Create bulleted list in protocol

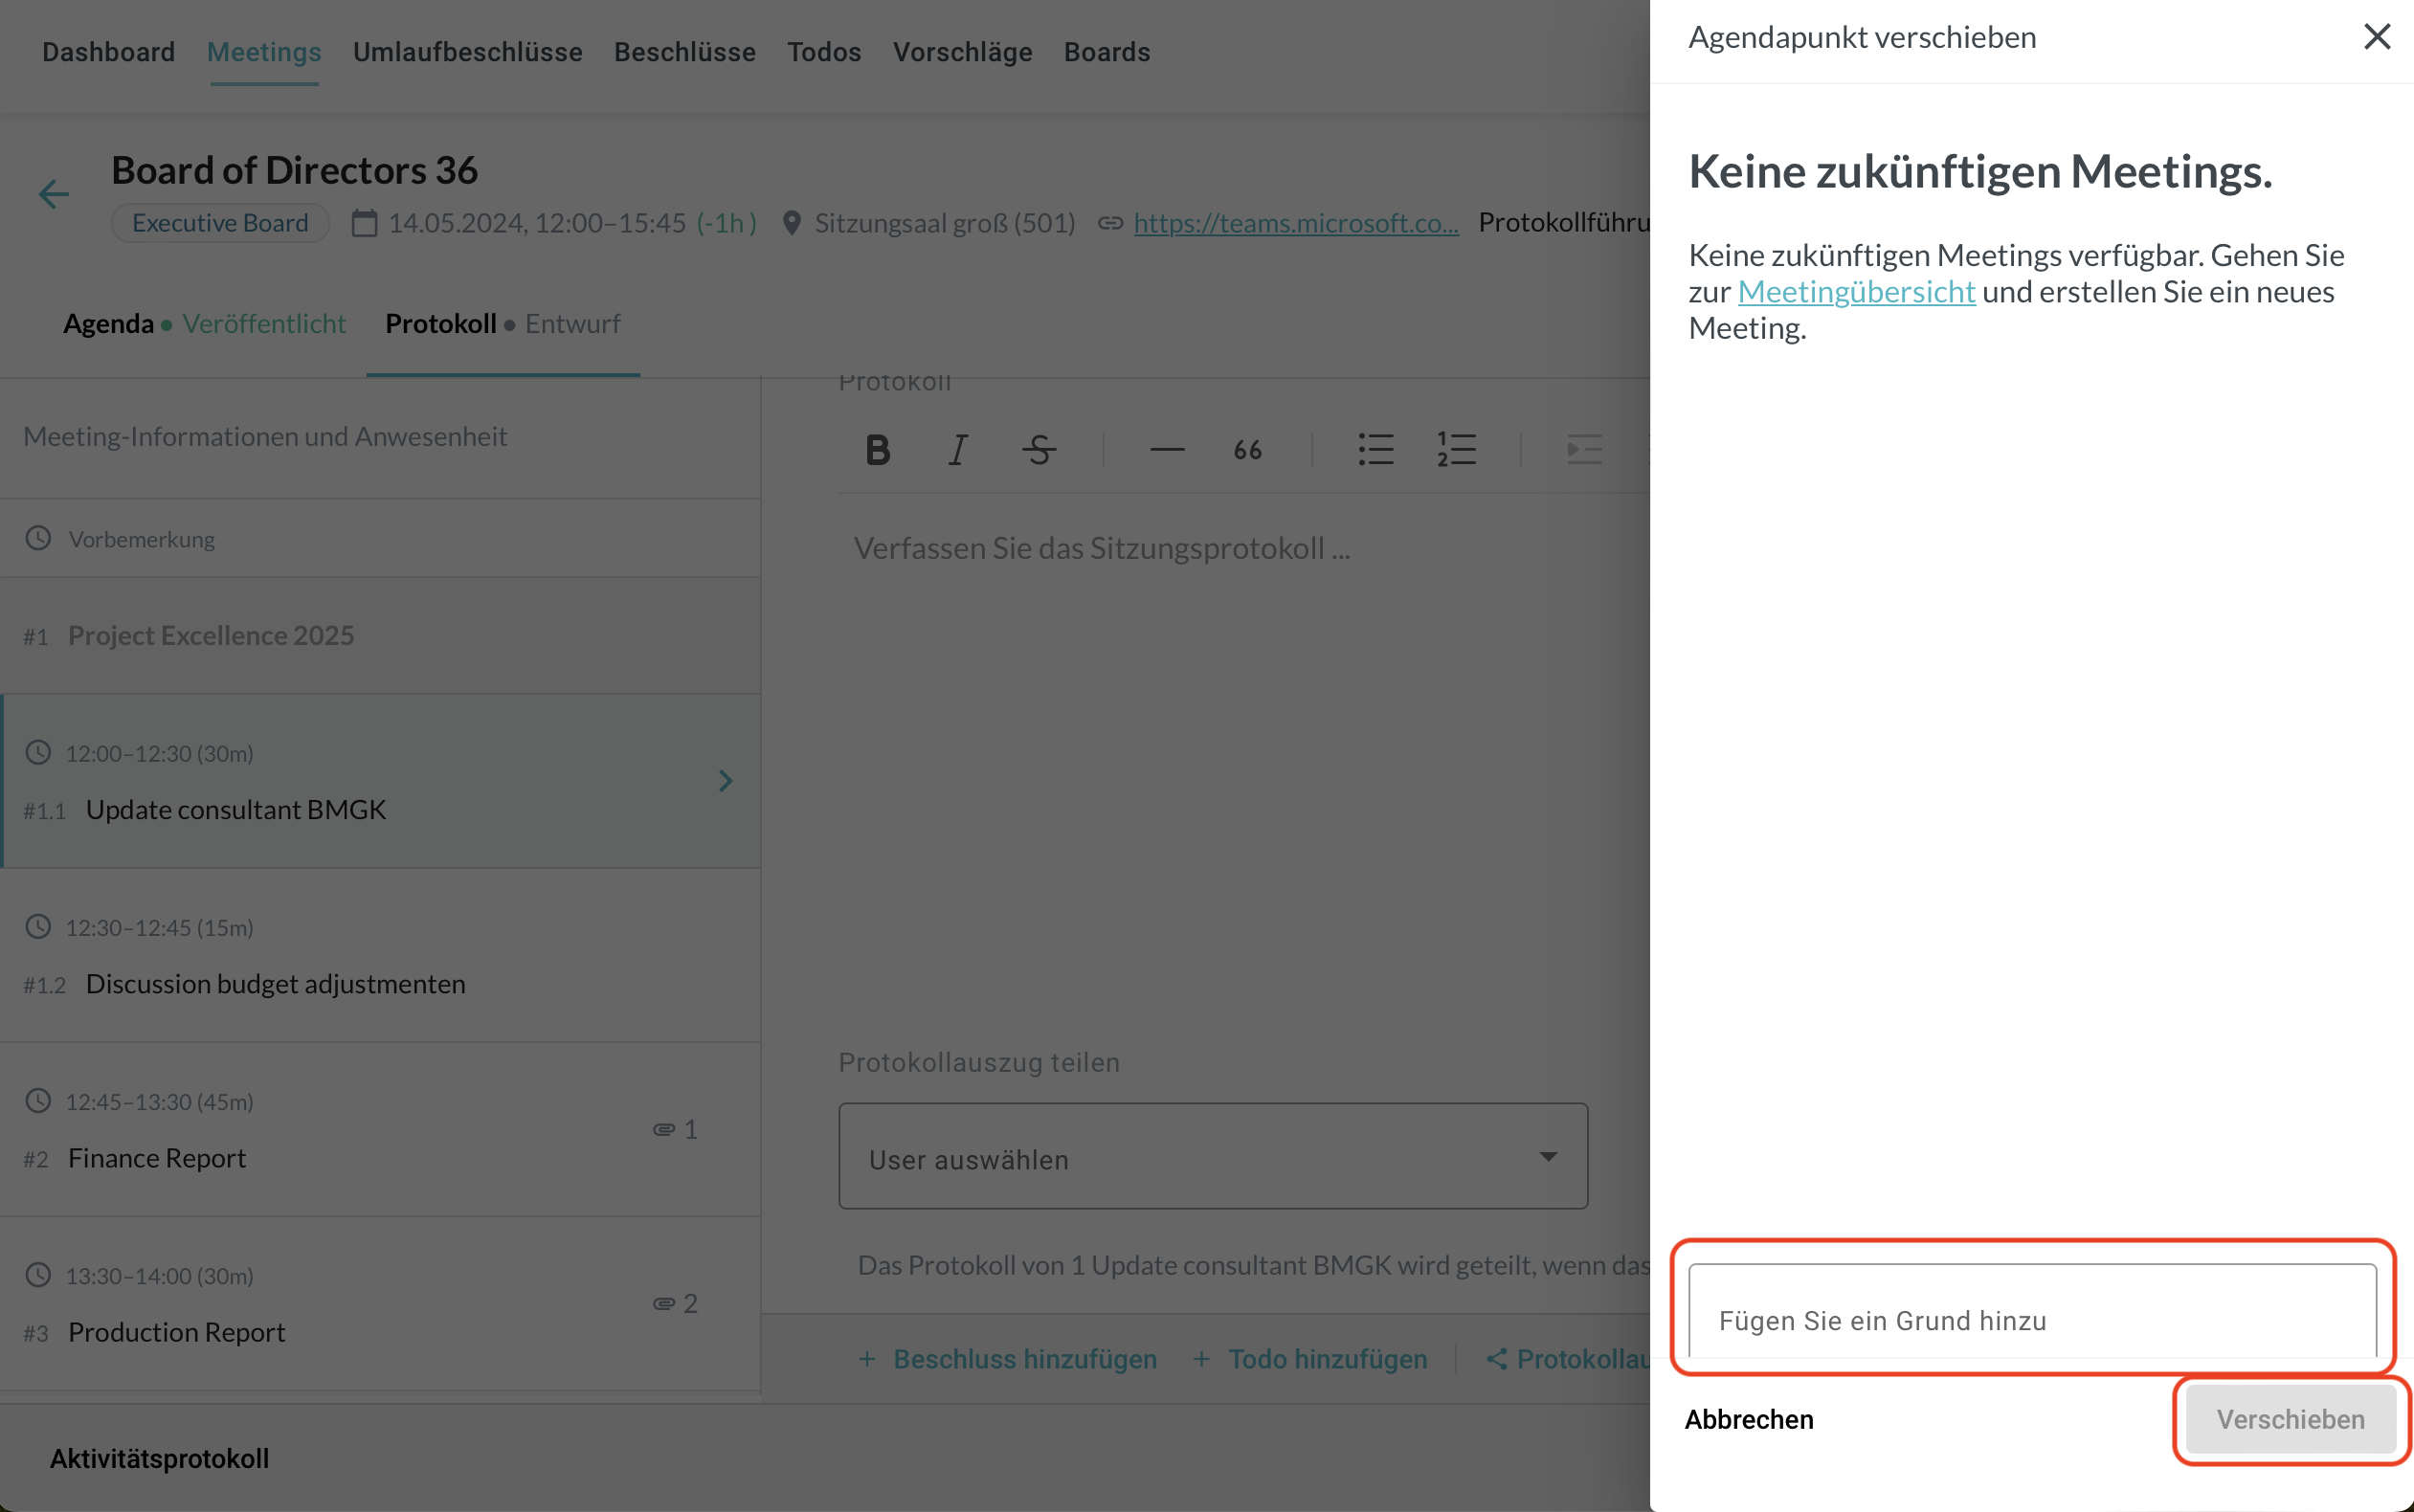coord(1375,450)
